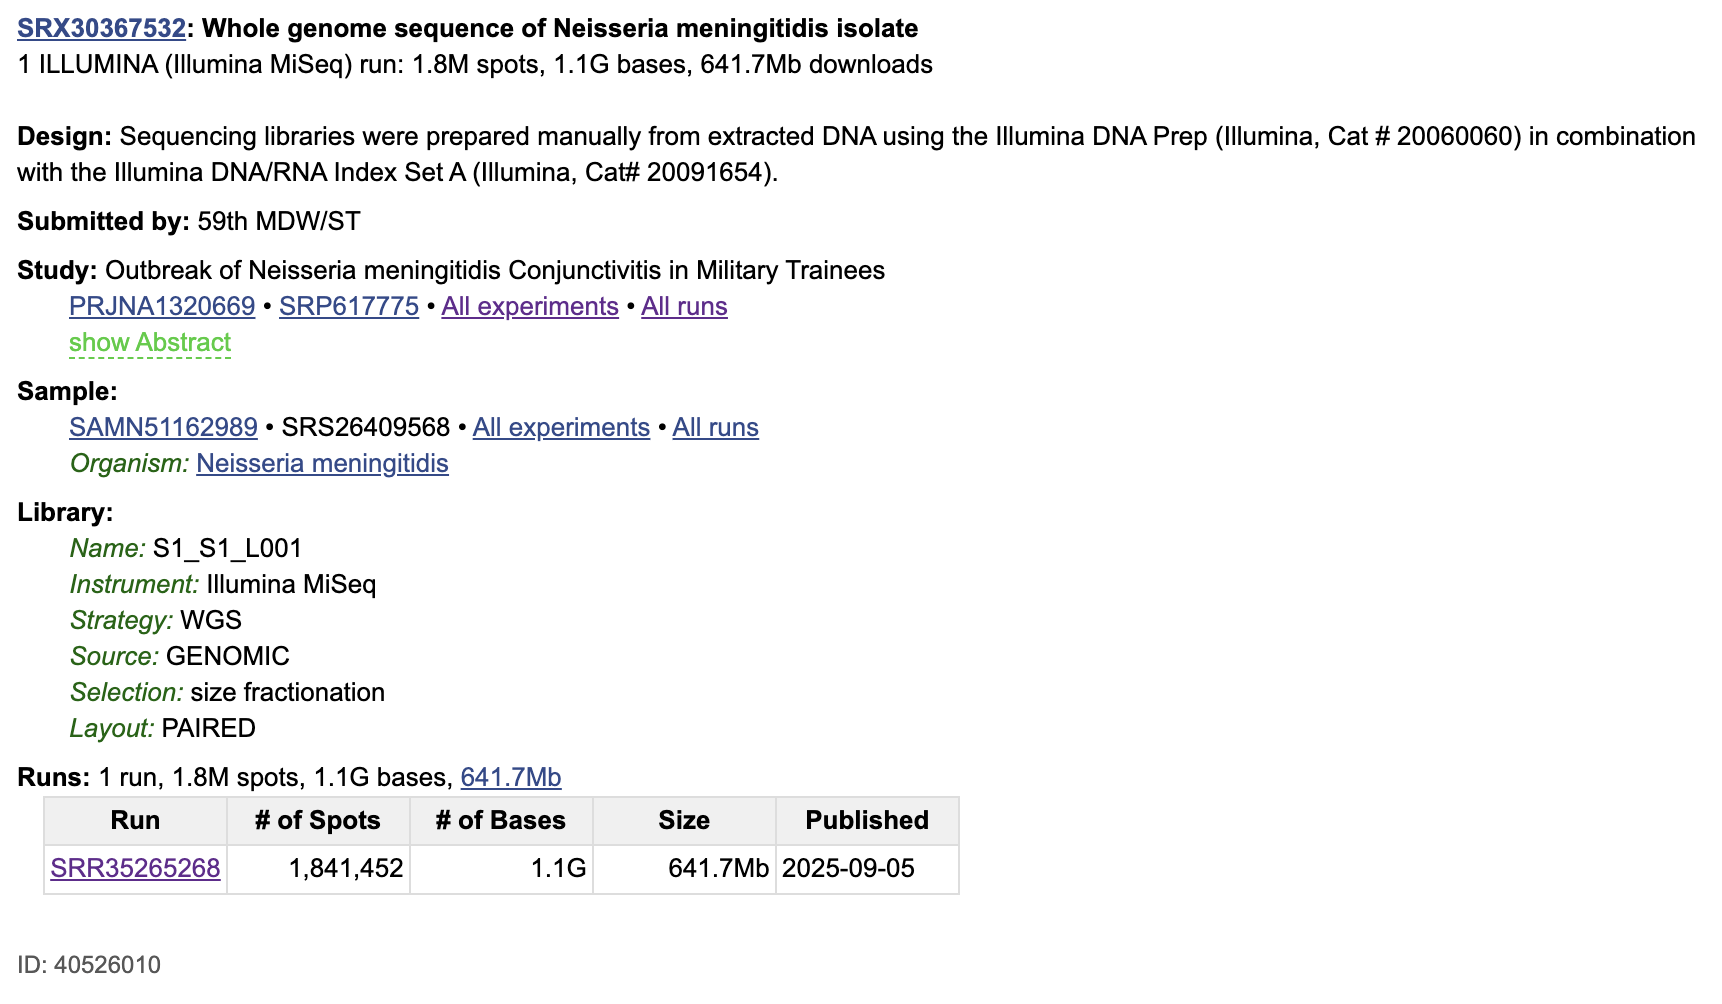Open study accession SRP617775
Image resolution: width=1722 pixels, height=1004 pixels.
(x=349, y=306)
